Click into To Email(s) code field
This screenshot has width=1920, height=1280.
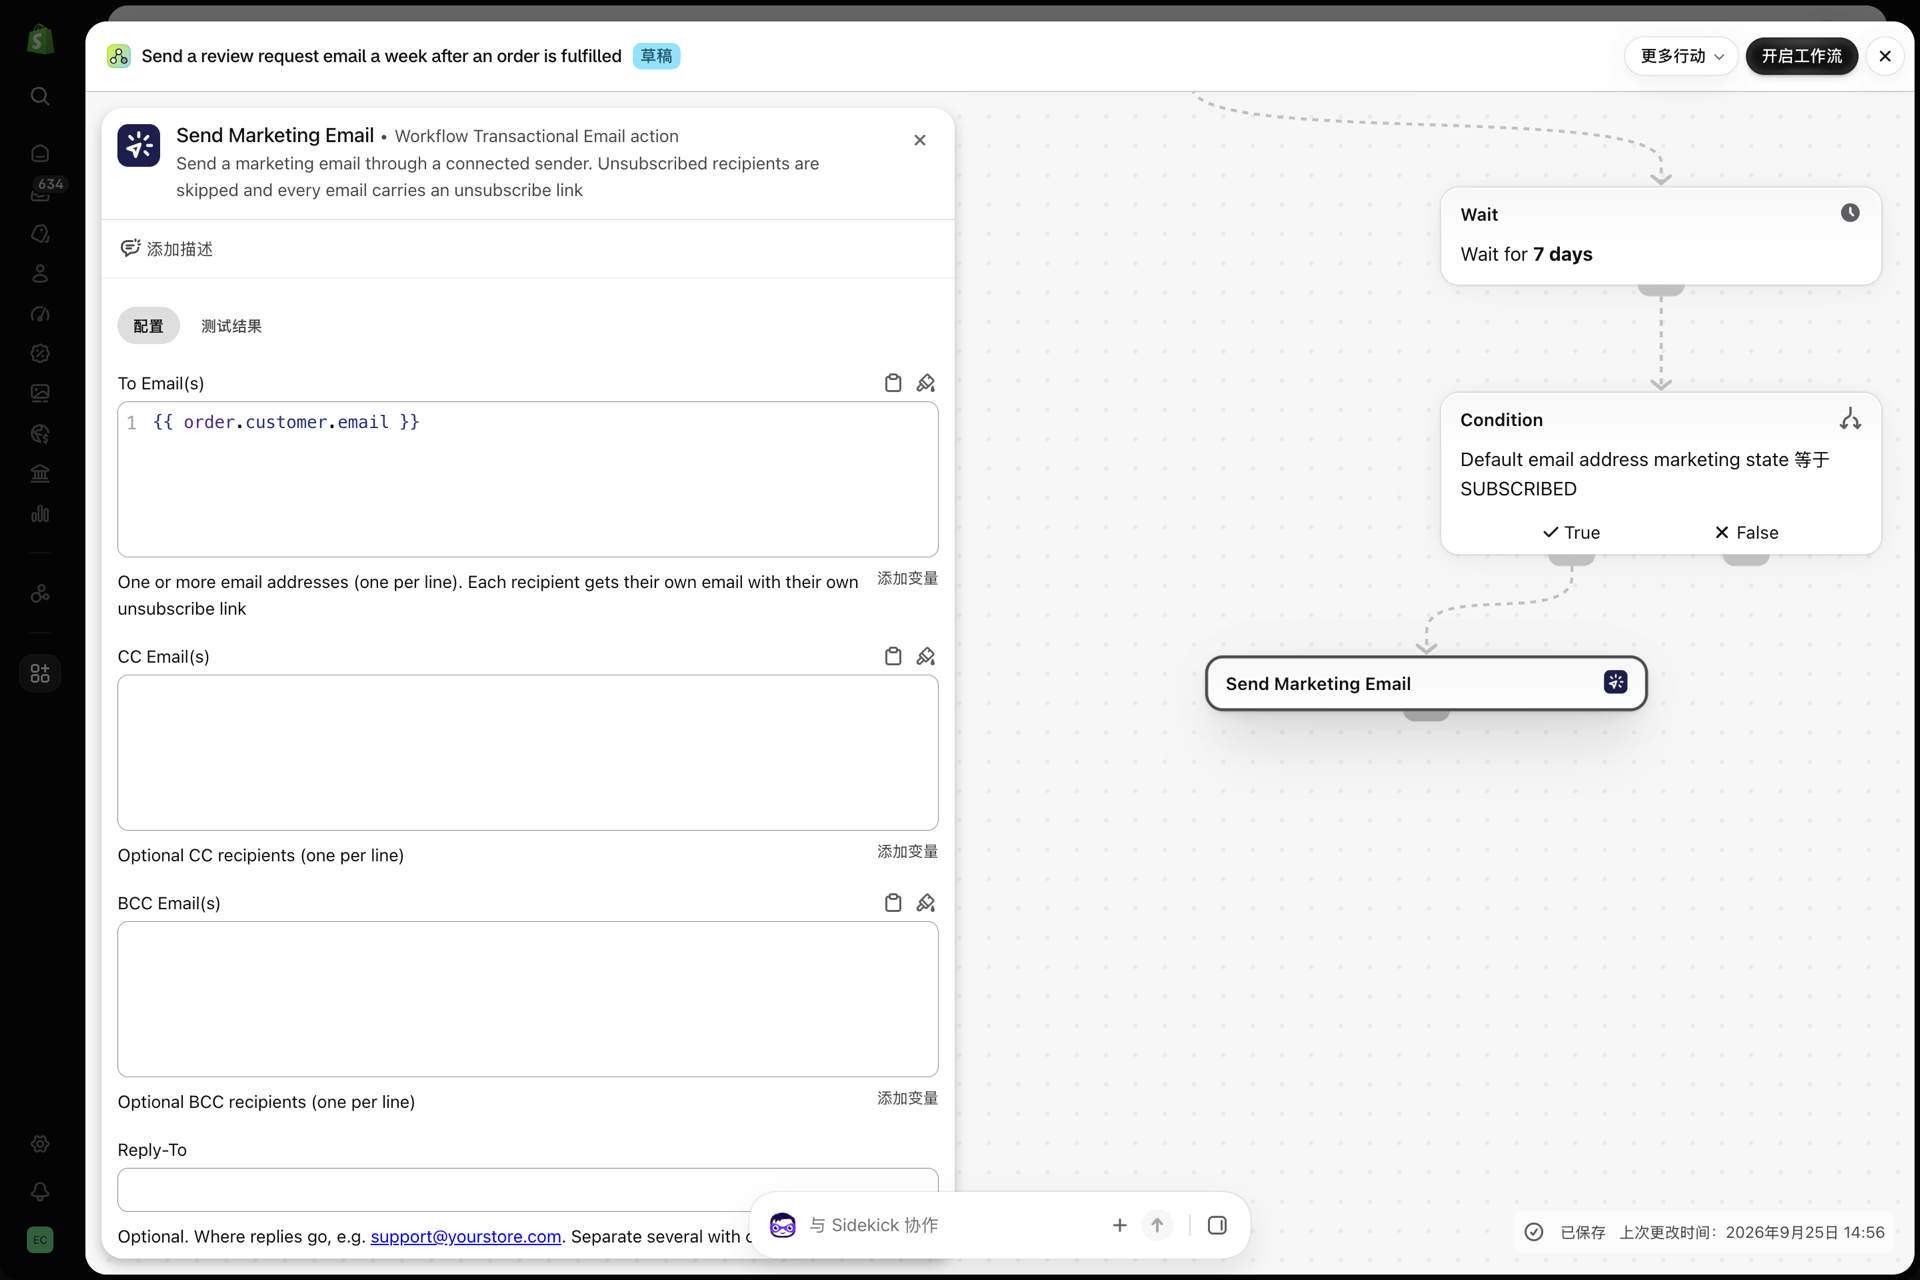[x=528, y=479]
